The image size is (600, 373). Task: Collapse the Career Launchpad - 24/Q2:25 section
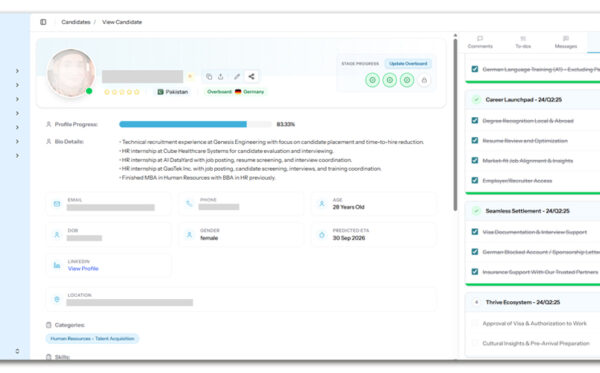[533, 99]
